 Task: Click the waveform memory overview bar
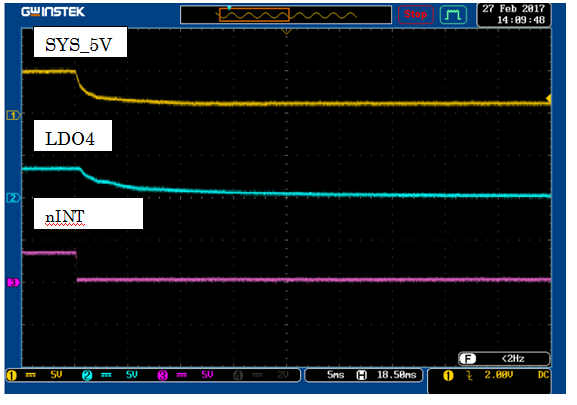click(x=286, y=15)
